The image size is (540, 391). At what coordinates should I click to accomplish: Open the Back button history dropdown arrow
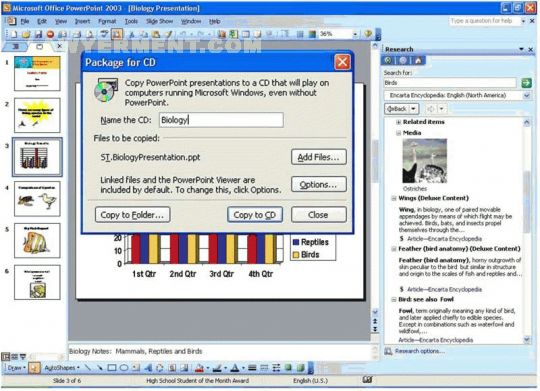(413, 109)
